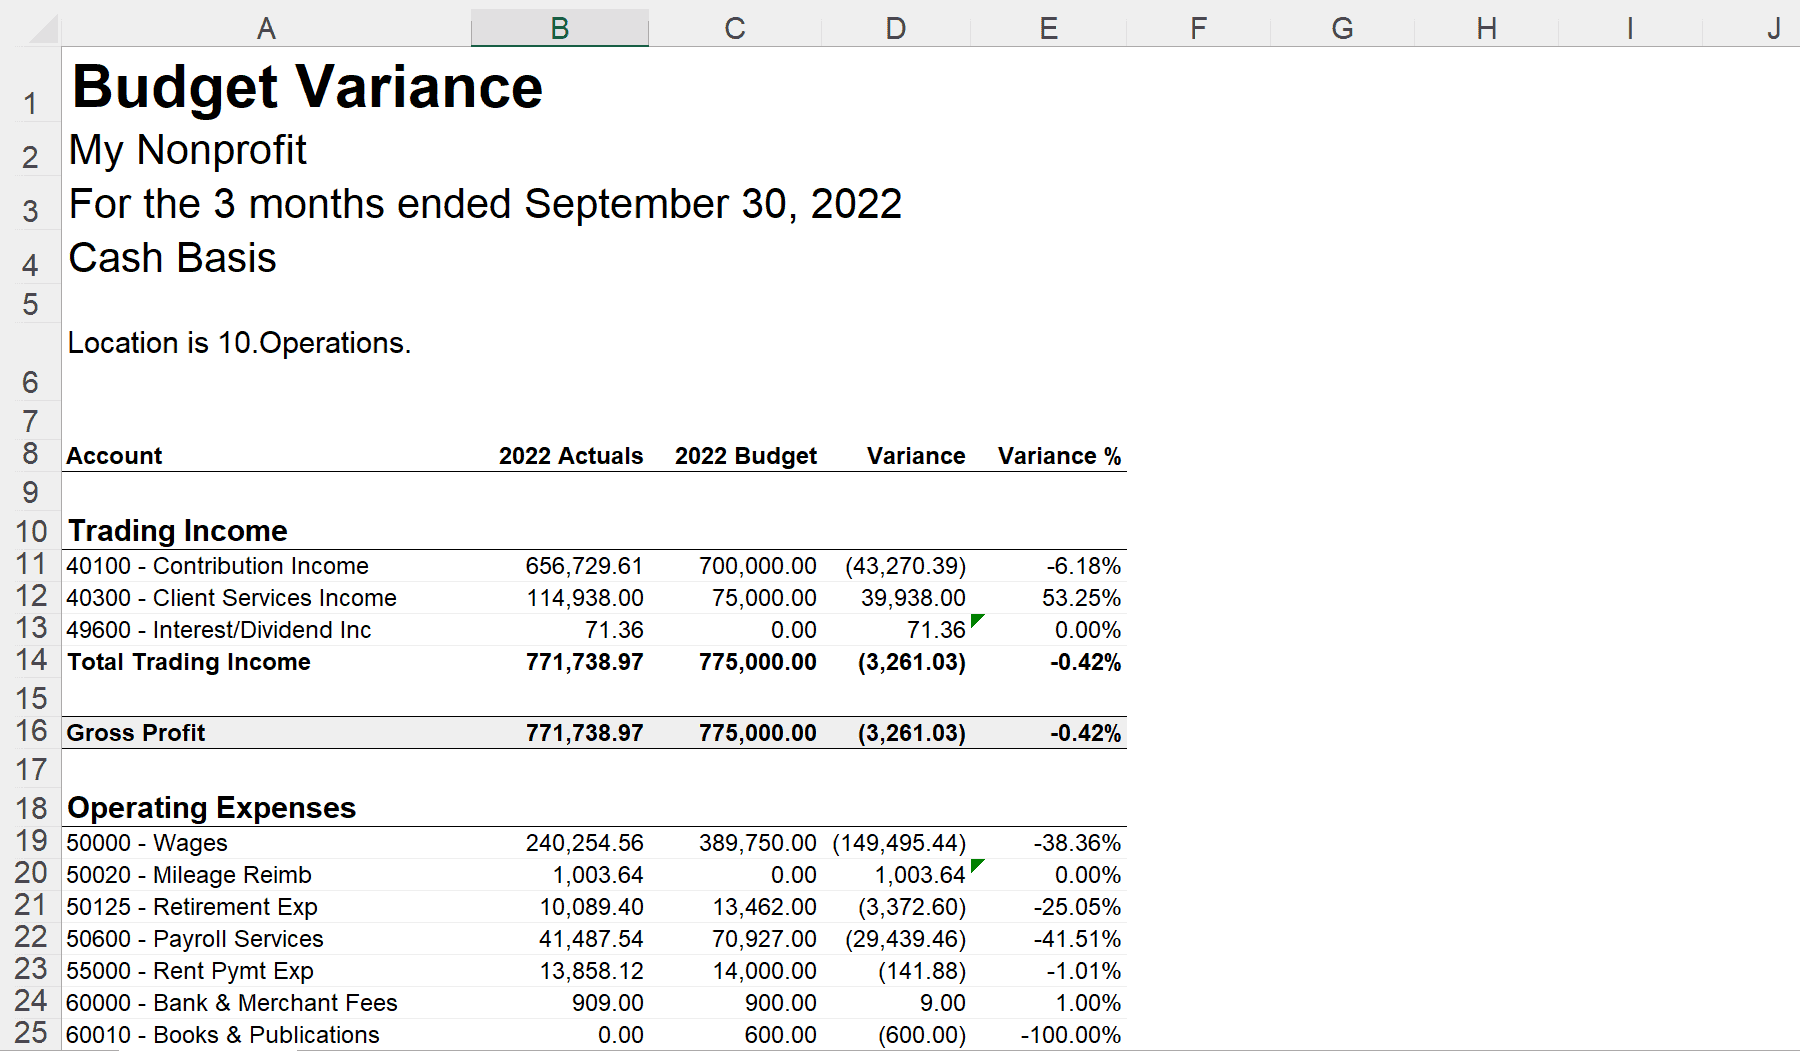Click the Variance heading cell

[916, 456]
